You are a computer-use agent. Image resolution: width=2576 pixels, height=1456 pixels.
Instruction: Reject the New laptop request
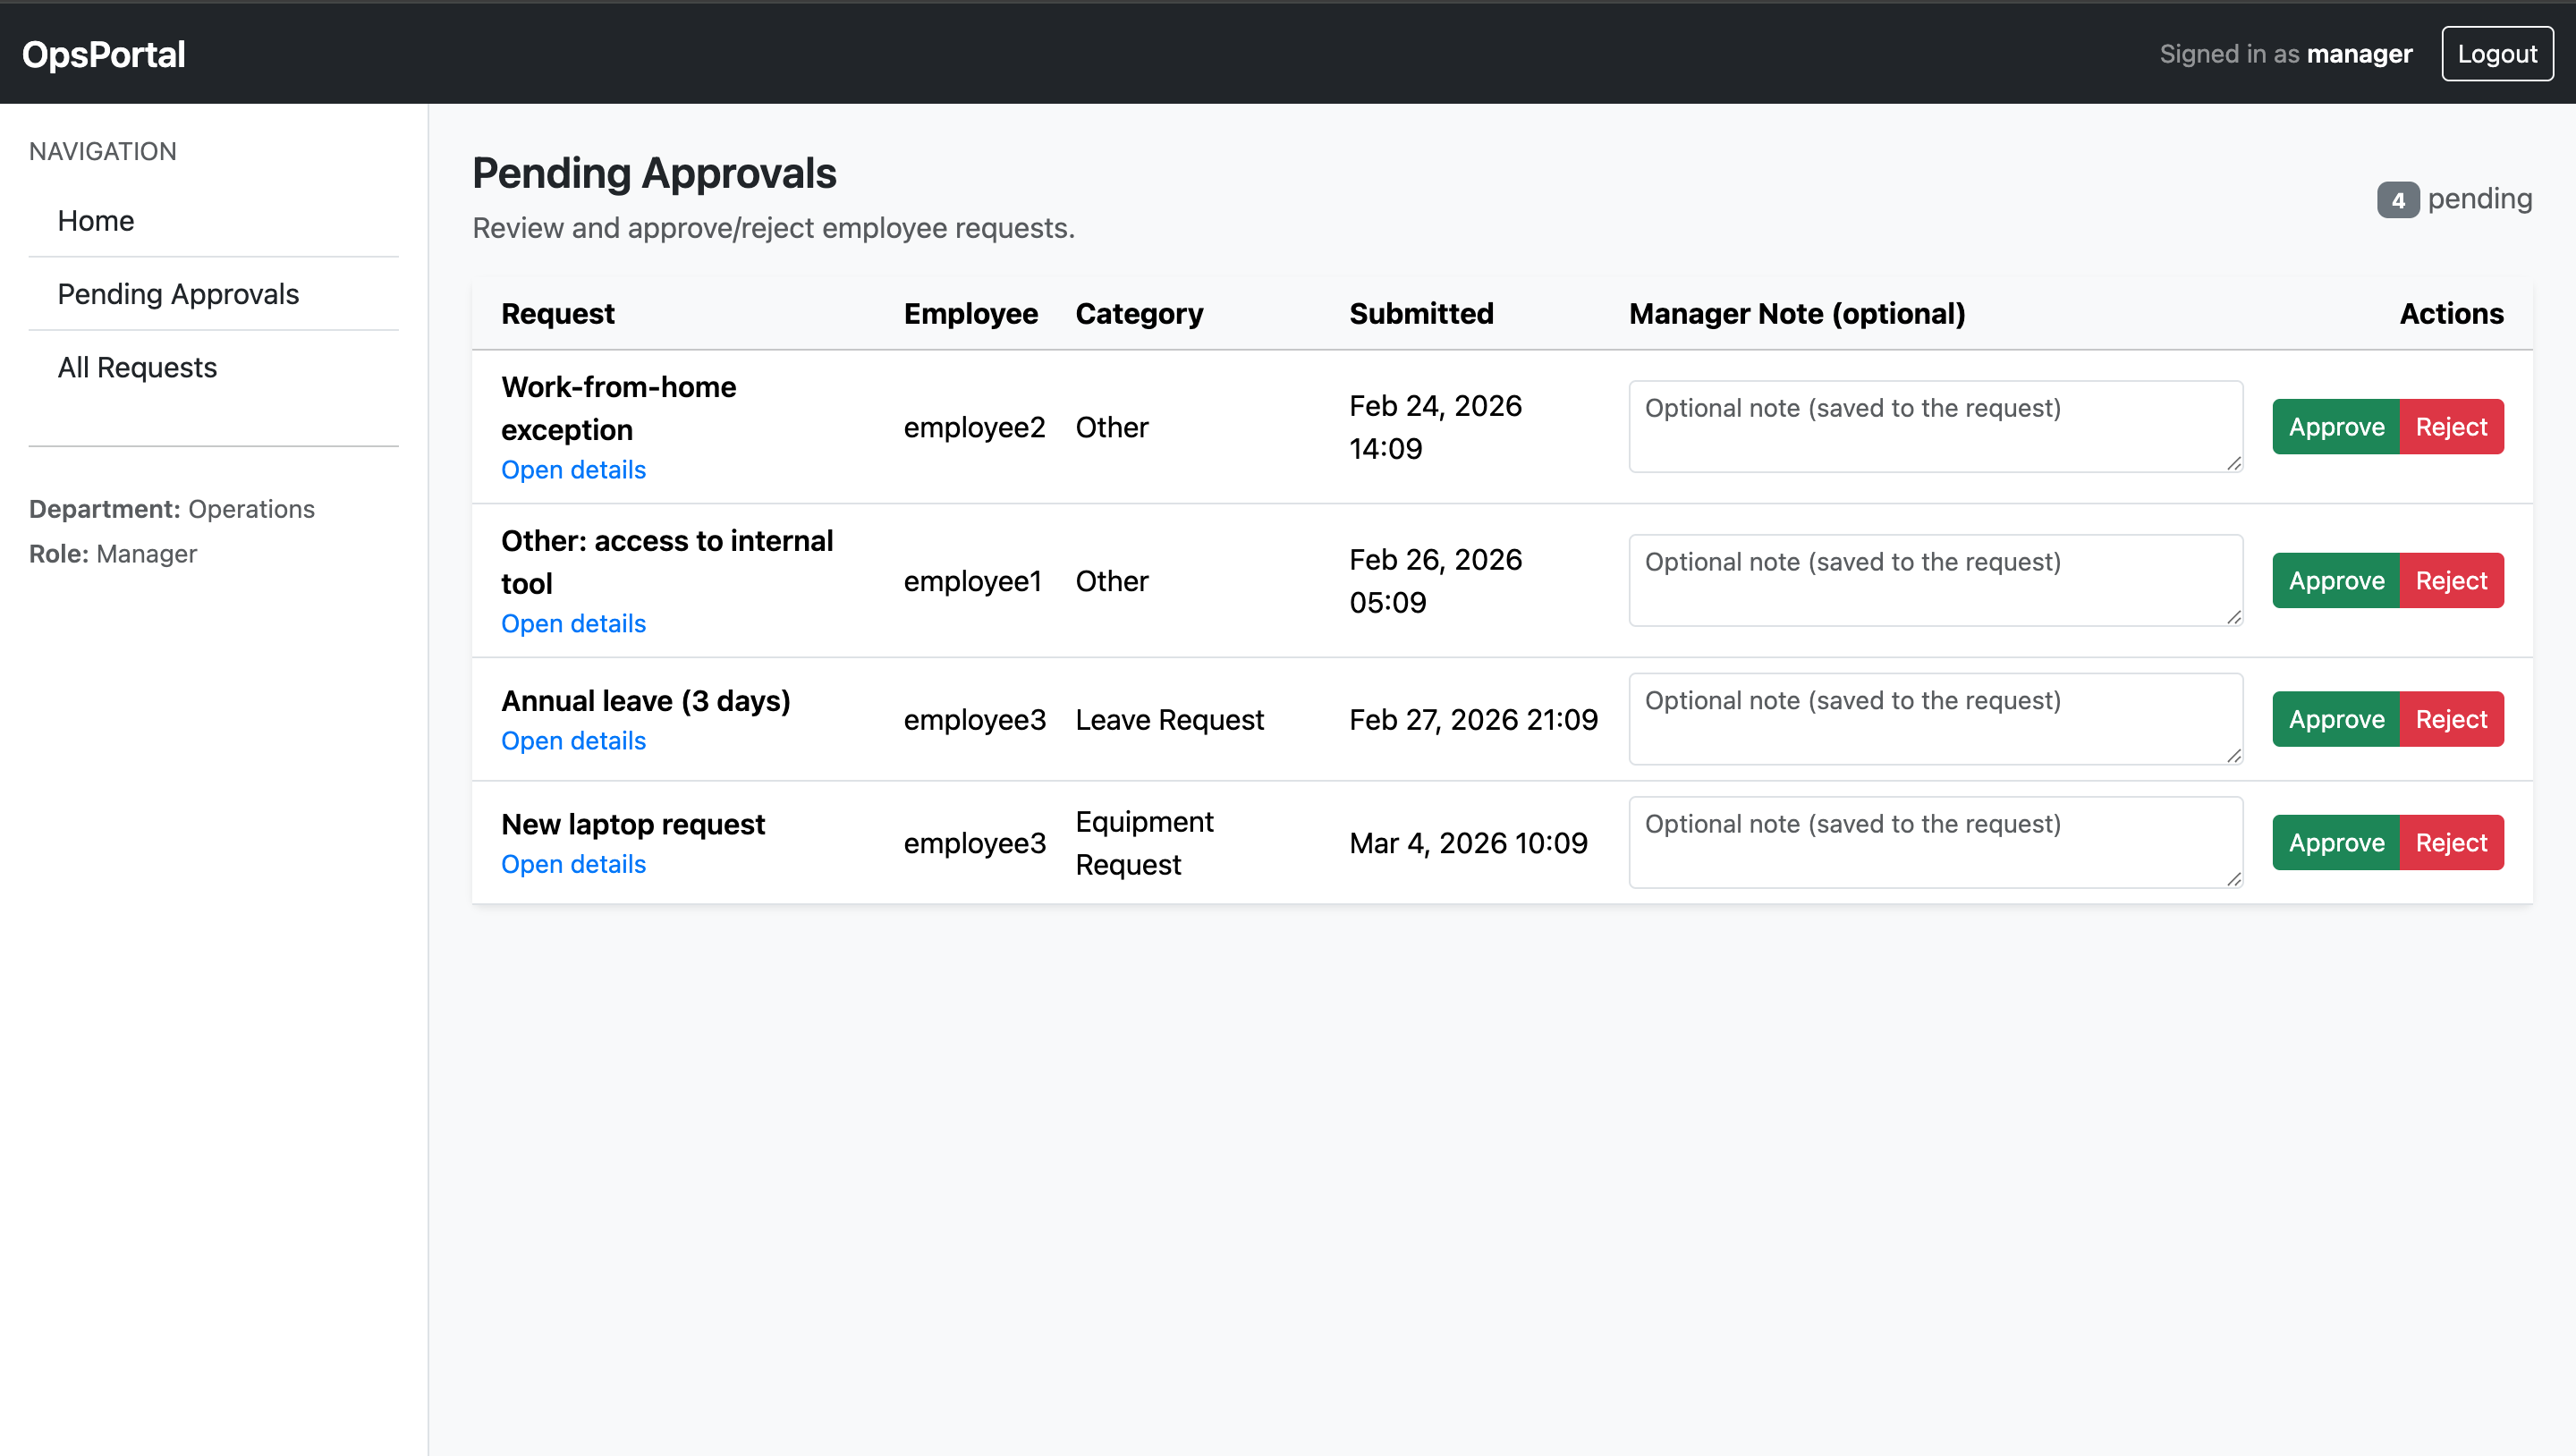[x=2451, y=842]
